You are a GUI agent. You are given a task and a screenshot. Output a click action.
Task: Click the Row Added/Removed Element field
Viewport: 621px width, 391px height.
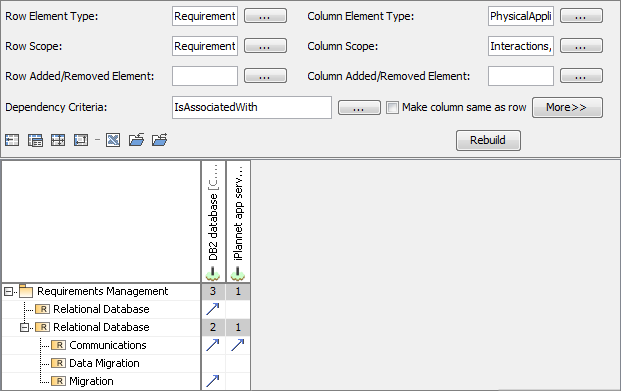[x=205, y=76]
